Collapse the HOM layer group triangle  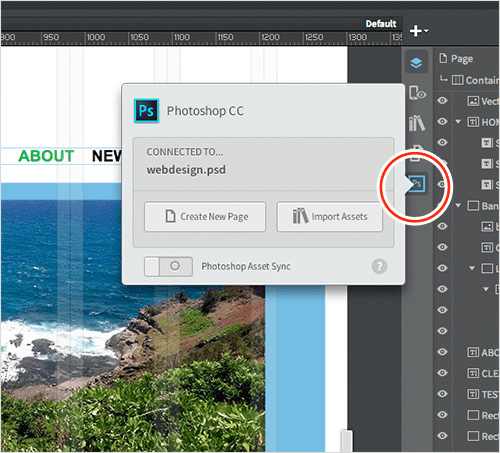click(x=458, y=122)
